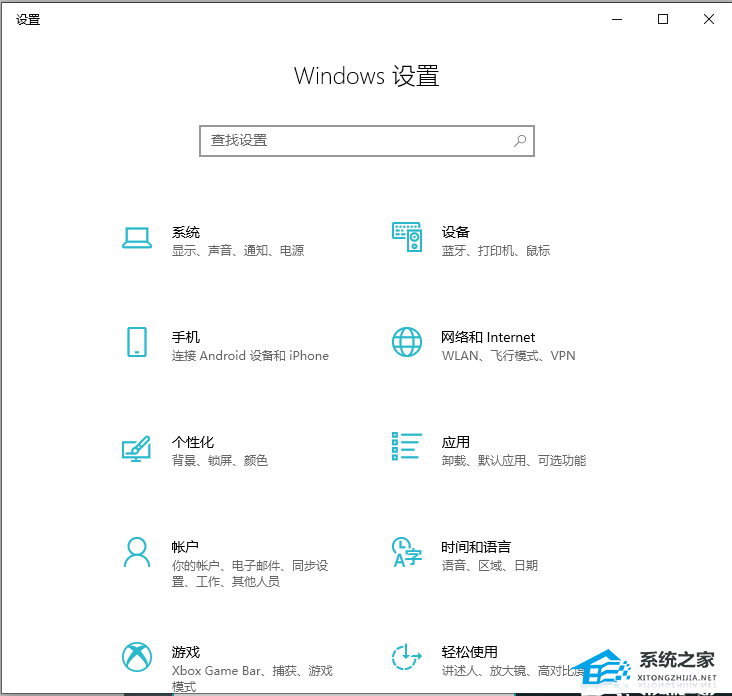The image size is (732, 696).
Task: Click the 你的帐户、电子邮件 description text
Action: [x=250, y=574]
